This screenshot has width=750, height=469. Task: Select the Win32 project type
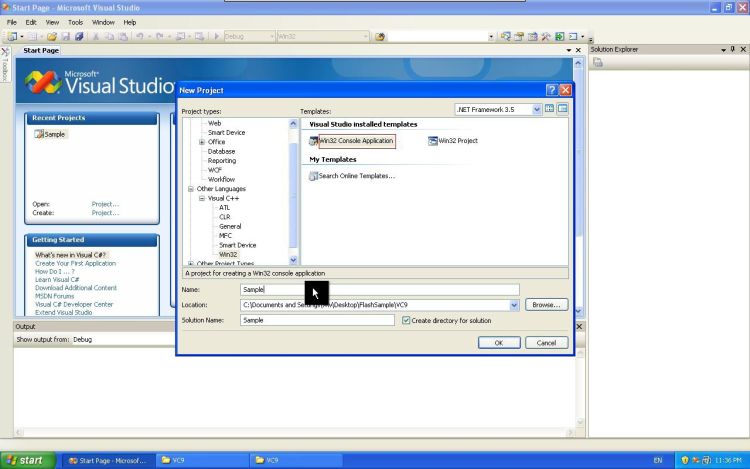(x=228, y=254)
